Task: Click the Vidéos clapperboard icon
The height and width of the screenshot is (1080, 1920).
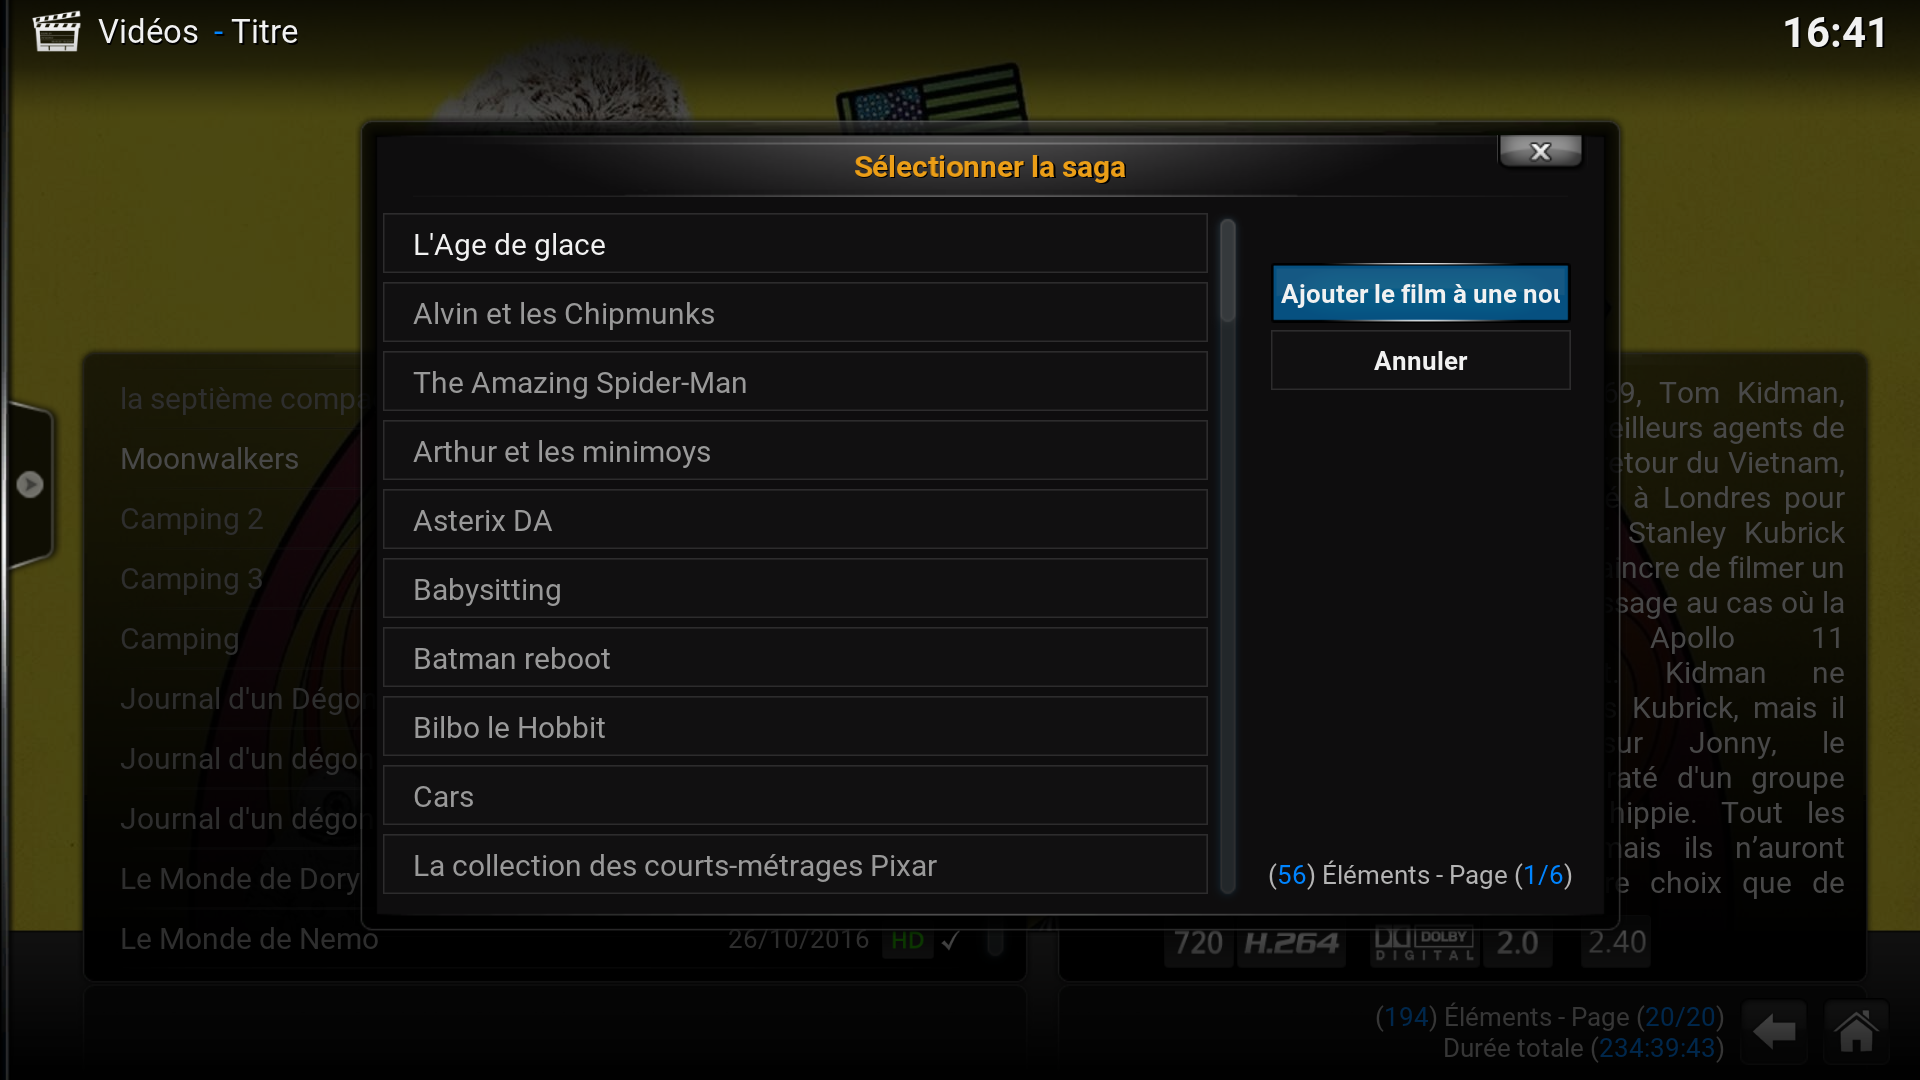Action: tap(56, 32)
